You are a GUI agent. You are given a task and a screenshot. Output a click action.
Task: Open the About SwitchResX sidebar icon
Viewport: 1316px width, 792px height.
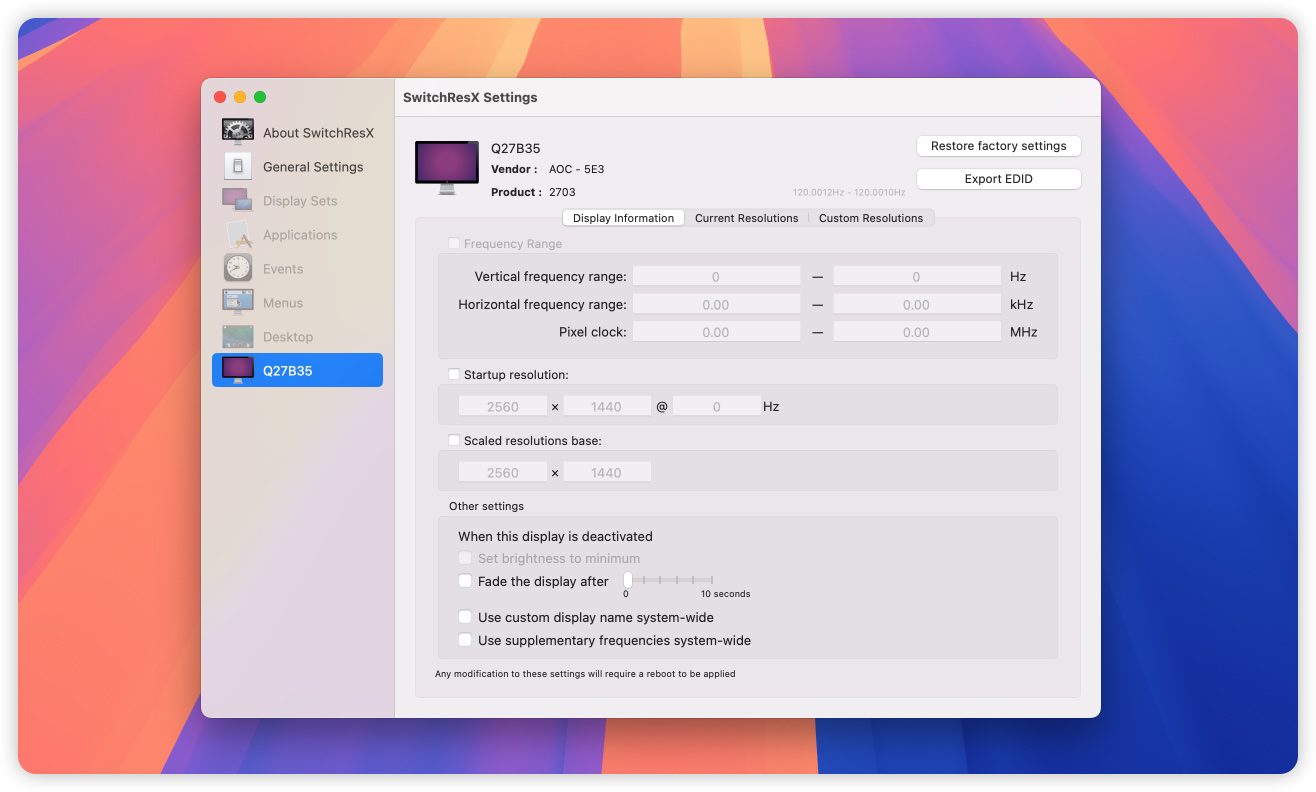238,133
